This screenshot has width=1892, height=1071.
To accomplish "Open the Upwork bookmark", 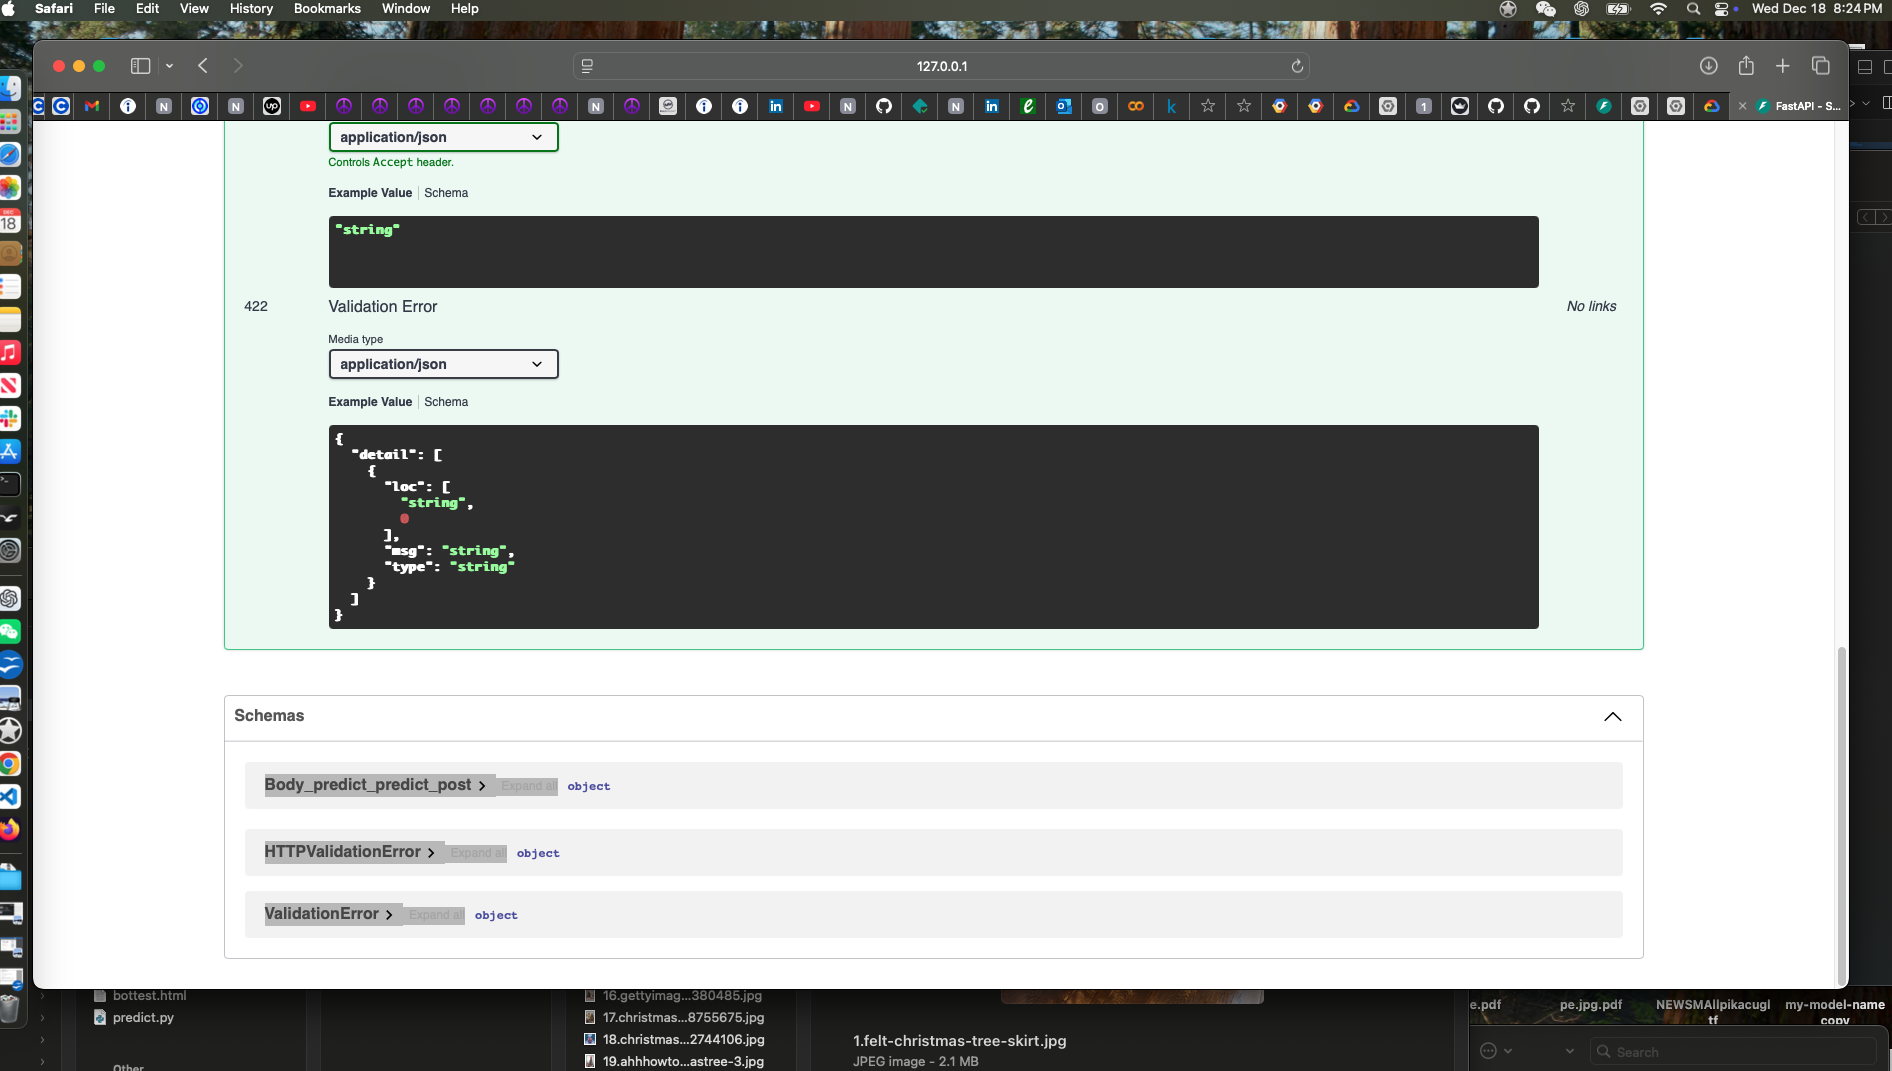I will [271, 106].
